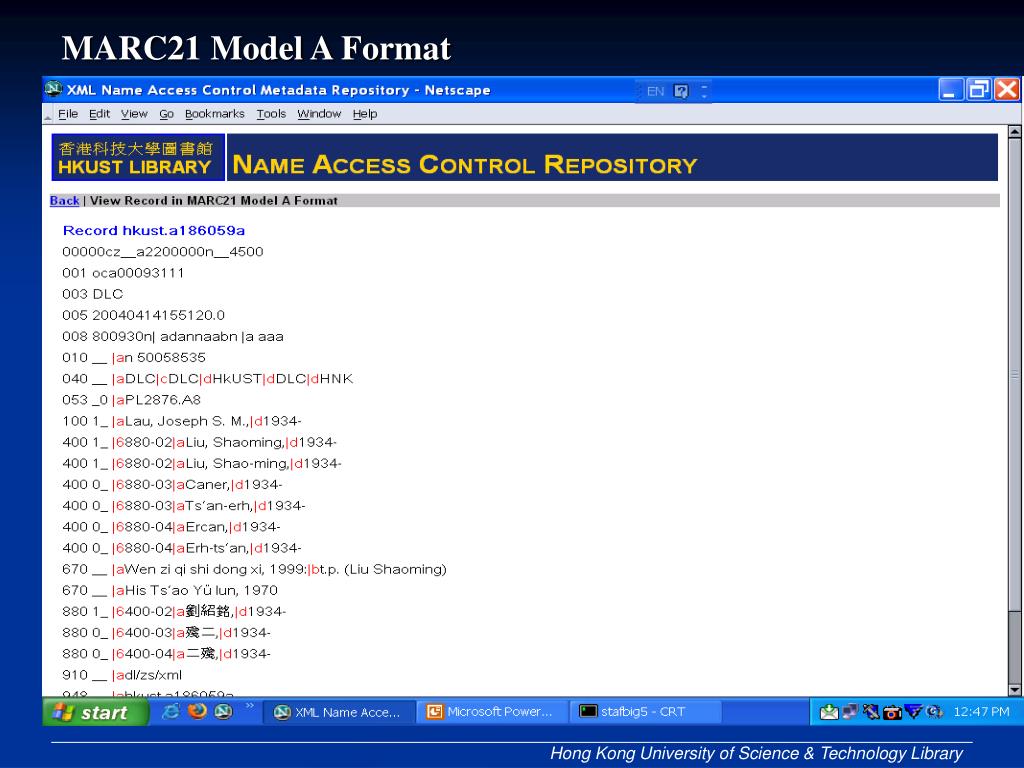Viewport: 1024px width, 768px height.
Task: Open the File menu
Action: point(68,114)
